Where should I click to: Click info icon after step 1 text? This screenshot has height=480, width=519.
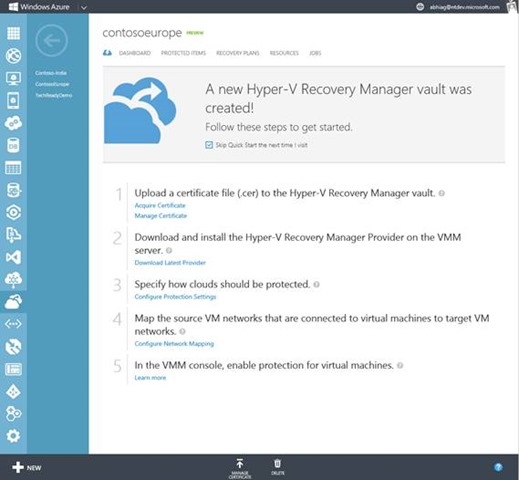click(x=442, y=193)
